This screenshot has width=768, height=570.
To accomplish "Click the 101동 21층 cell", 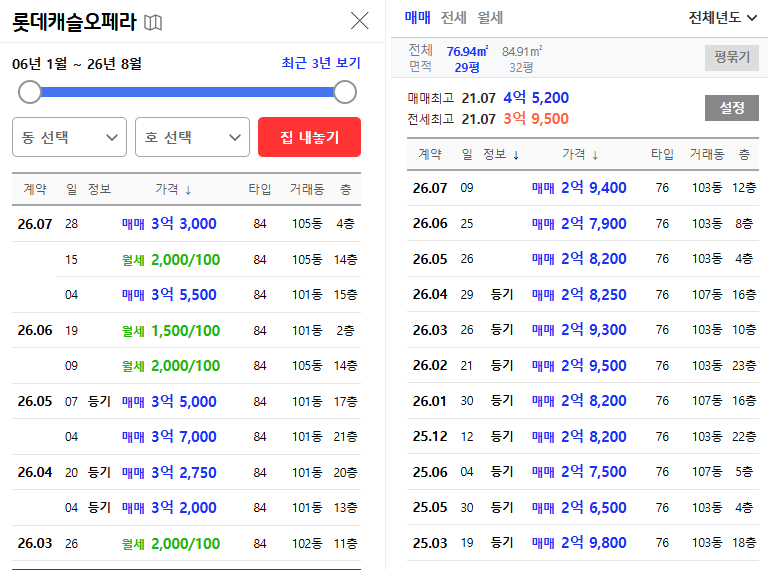I will pyautogui.click(x=325, y=437).
